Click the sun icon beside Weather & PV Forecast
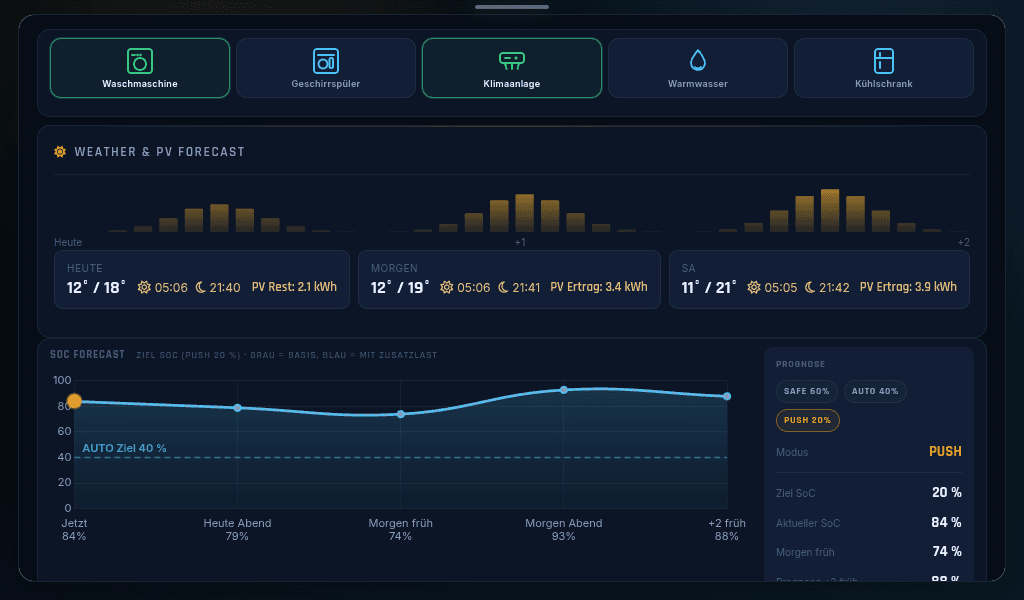Screen dimensions: 1024x600 tap(60, 151)
